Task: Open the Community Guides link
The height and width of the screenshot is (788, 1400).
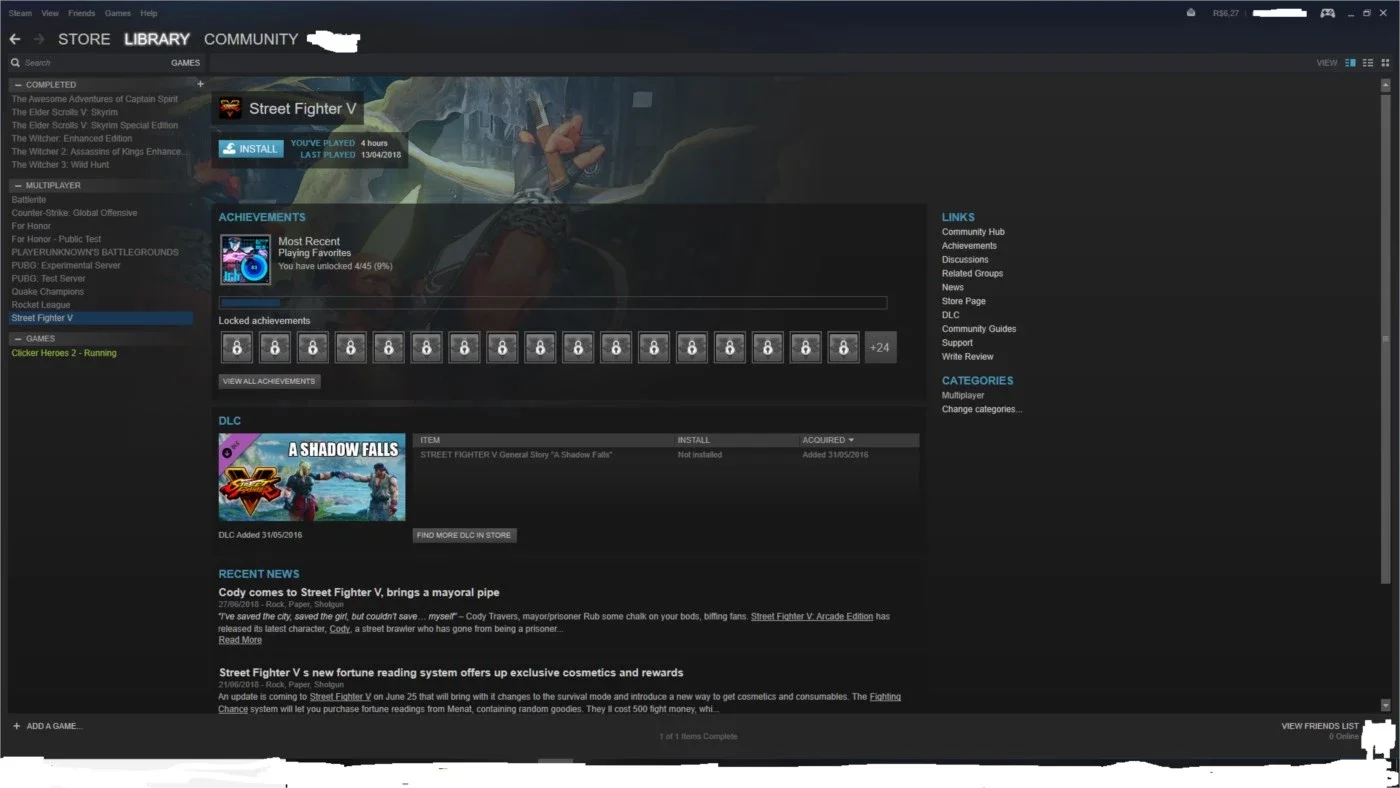Action: pos(979,329)
